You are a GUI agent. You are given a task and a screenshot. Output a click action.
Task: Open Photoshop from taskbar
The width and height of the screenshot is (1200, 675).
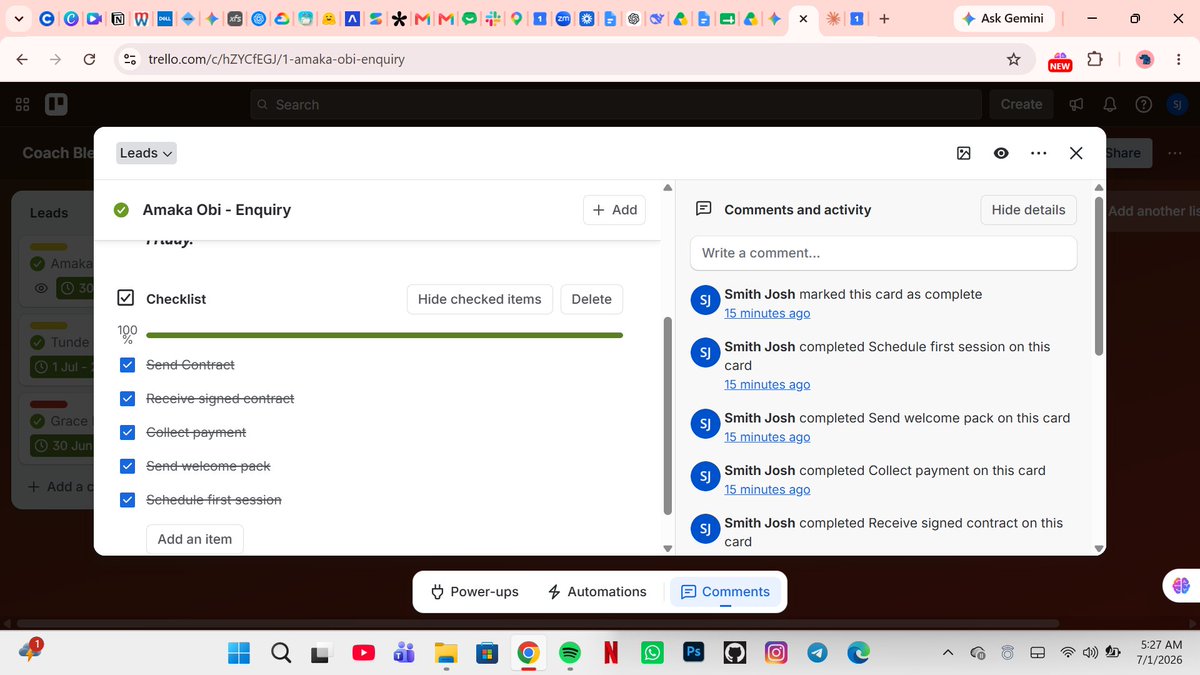coord(693,653)
